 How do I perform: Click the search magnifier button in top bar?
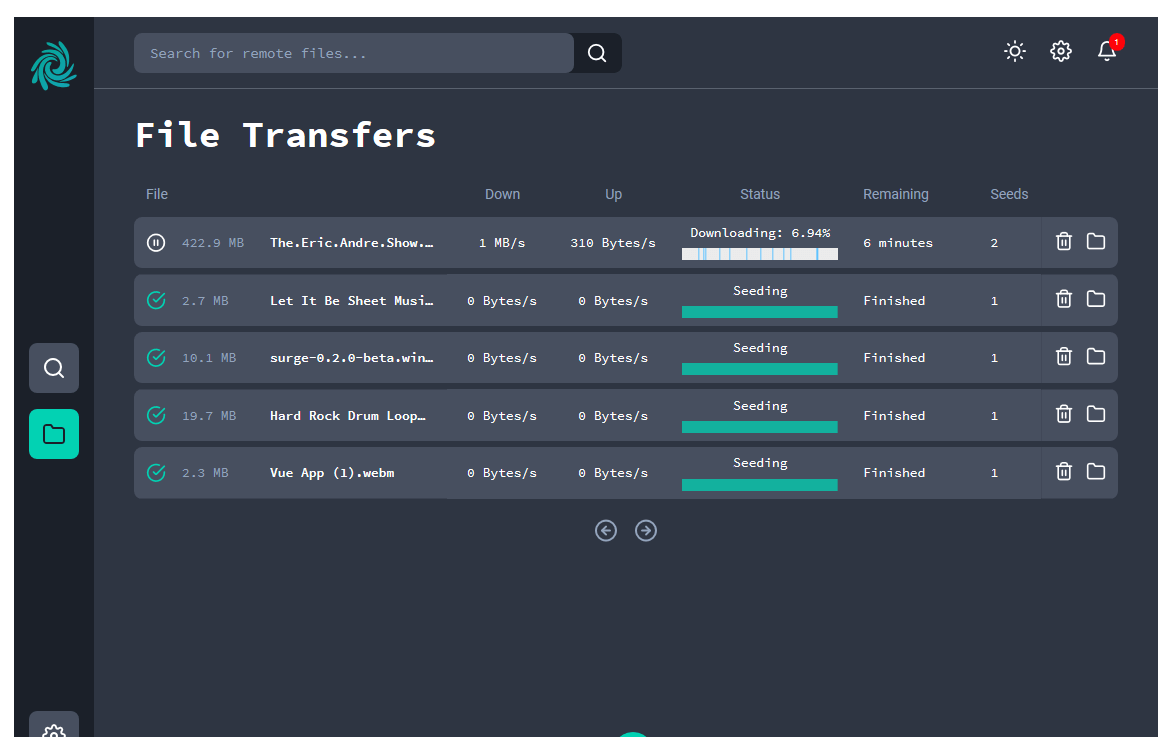(597, 53)
